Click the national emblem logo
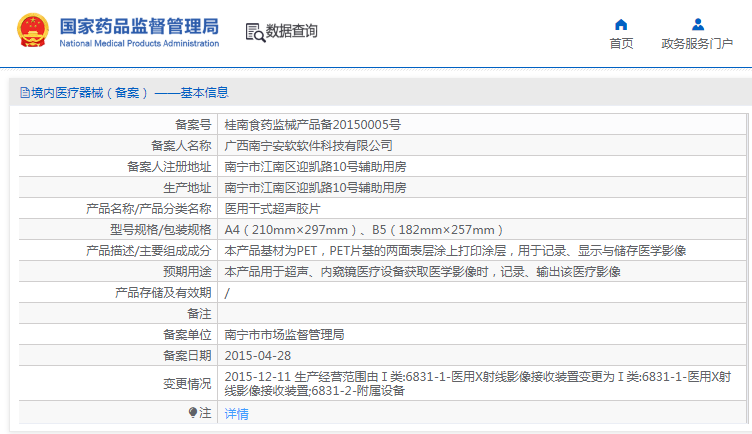Image resolution: width=752 pixels, height=434 pixels. coord(33,30)
